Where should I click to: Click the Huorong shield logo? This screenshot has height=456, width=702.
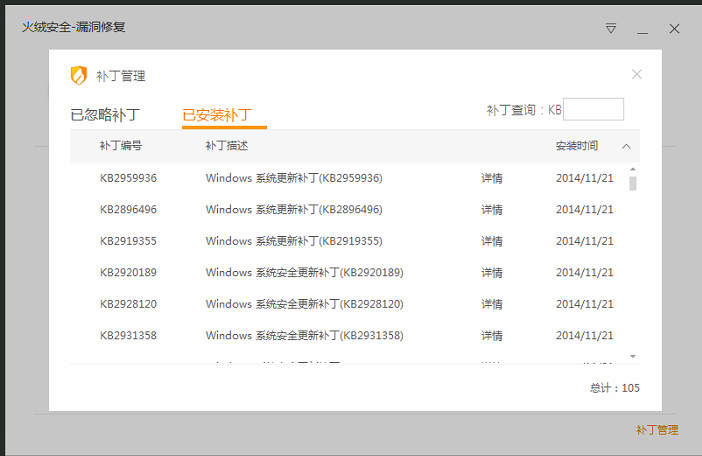pyautogui.click(x=79, y=75)
